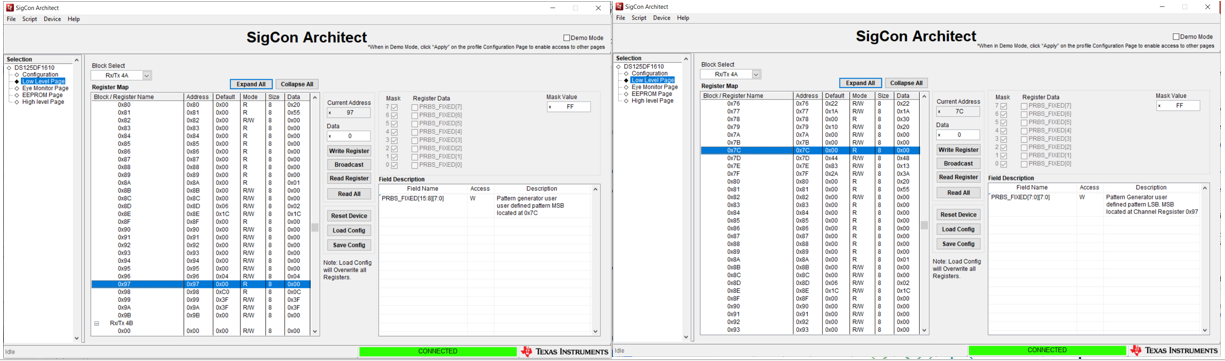
Task: Click Current Address field in left window
Action: click(x=349, y=113)
